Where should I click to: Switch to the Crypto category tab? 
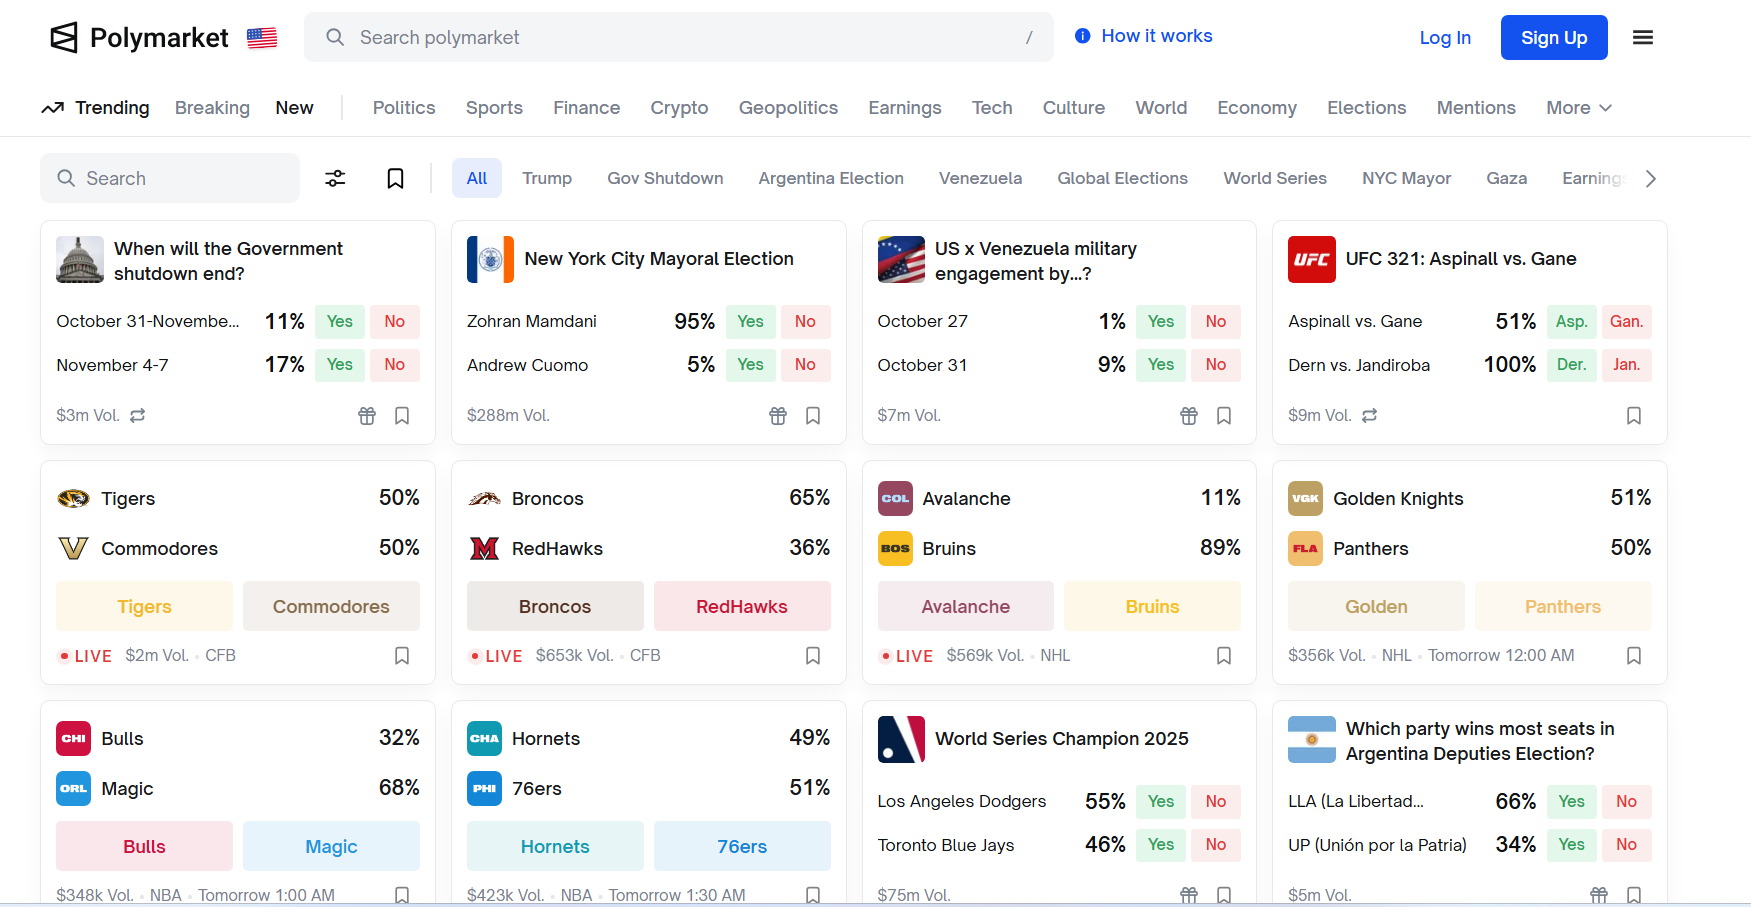click(x=679, y=108)
